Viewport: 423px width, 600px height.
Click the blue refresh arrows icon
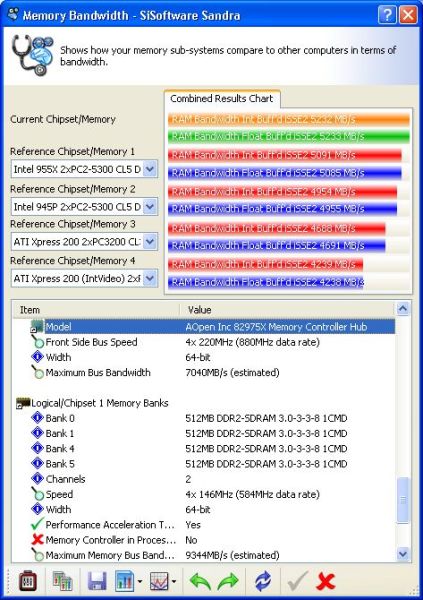click(263, 581)
